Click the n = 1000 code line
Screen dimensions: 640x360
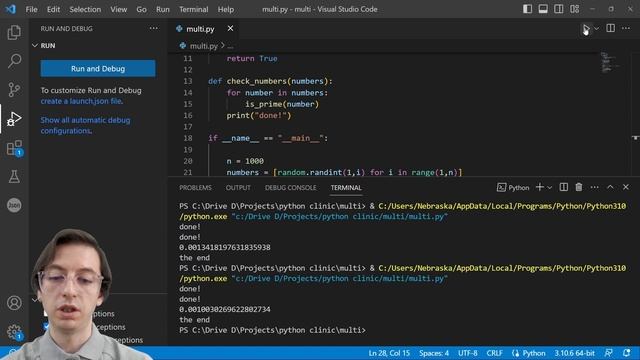pyautogui.click(x=245, y=161)
